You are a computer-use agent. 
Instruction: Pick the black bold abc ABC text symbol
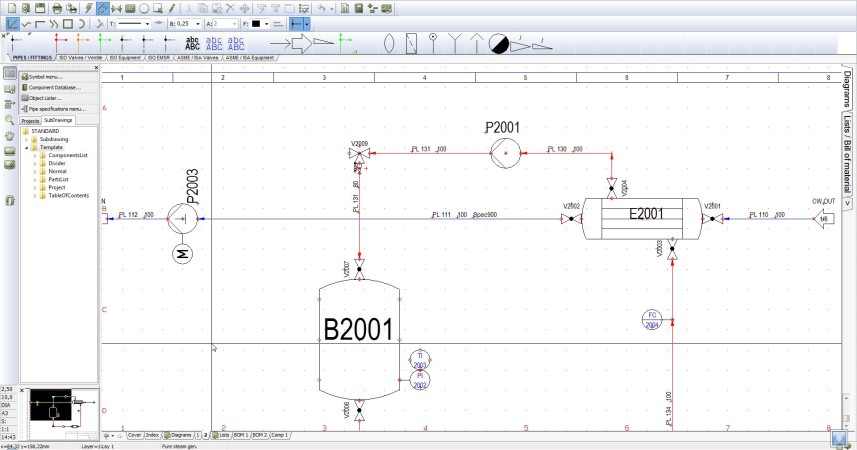point(192,43)
